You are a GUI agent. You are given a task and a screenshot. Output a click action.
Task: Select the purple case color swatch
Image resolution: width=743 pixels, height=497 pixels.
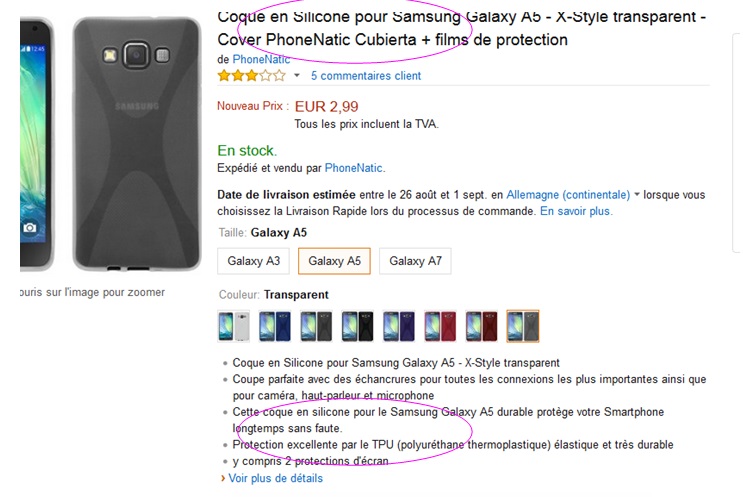click(x=397, y=327)
